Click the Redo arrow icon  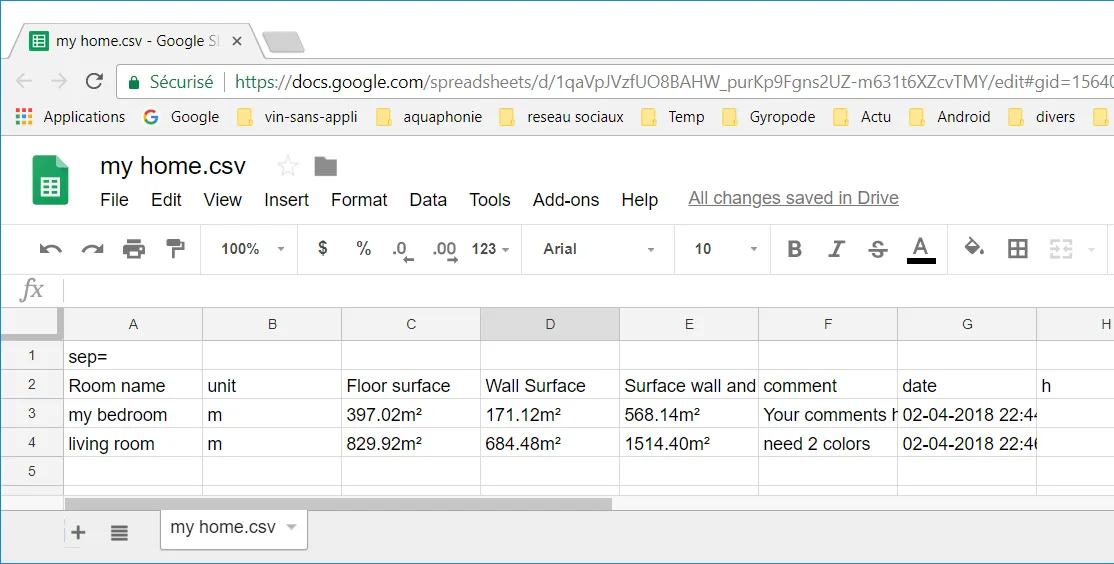(92, 249)
